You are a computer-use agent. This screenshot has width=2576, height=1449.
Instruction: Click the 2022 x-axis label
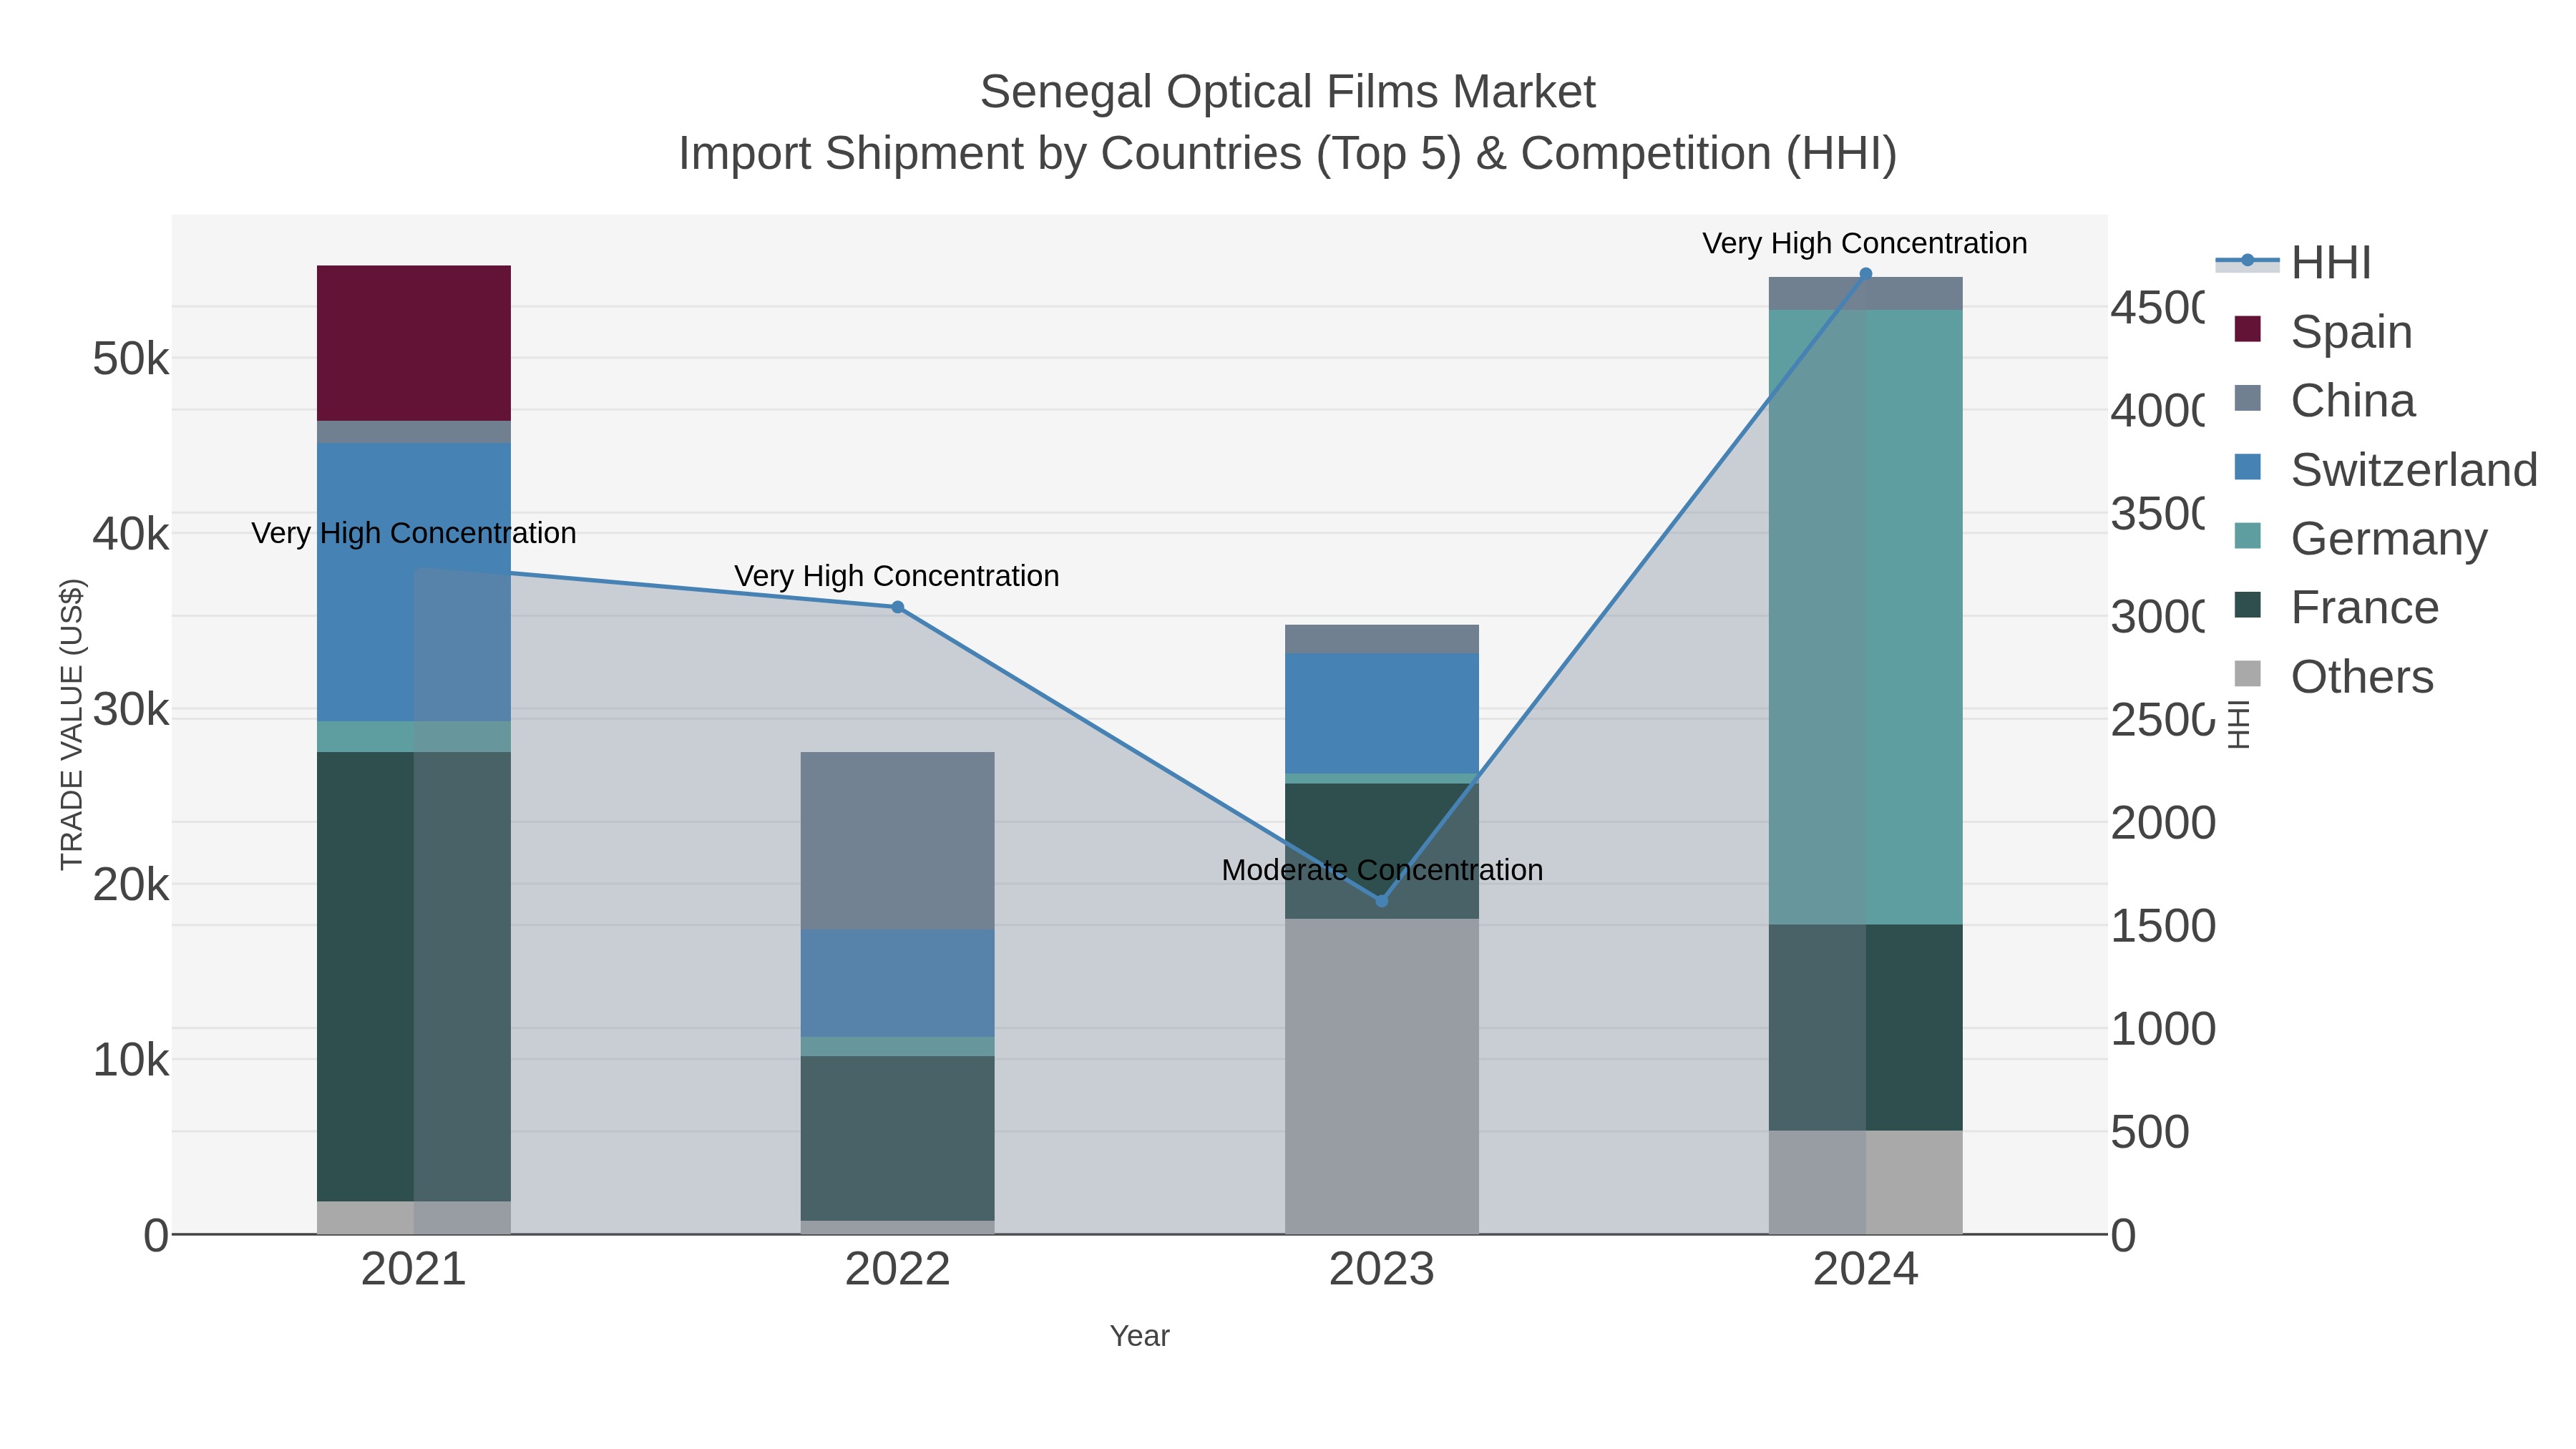[x=897, y=1269]
